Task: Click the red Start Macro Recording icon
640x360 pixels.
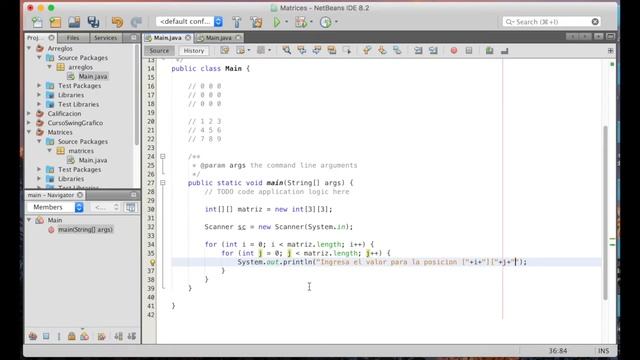Action: point(453,51)
